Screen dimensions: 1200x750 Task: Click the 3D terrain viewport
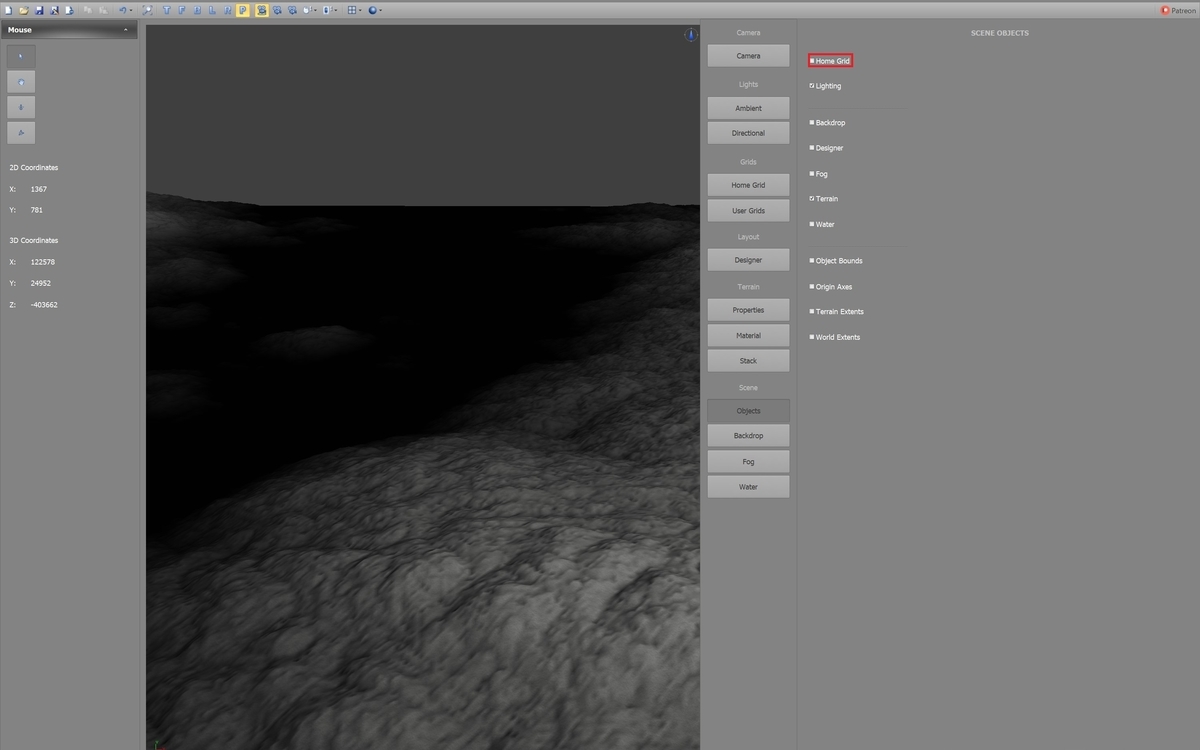click(x=423, y=387)
